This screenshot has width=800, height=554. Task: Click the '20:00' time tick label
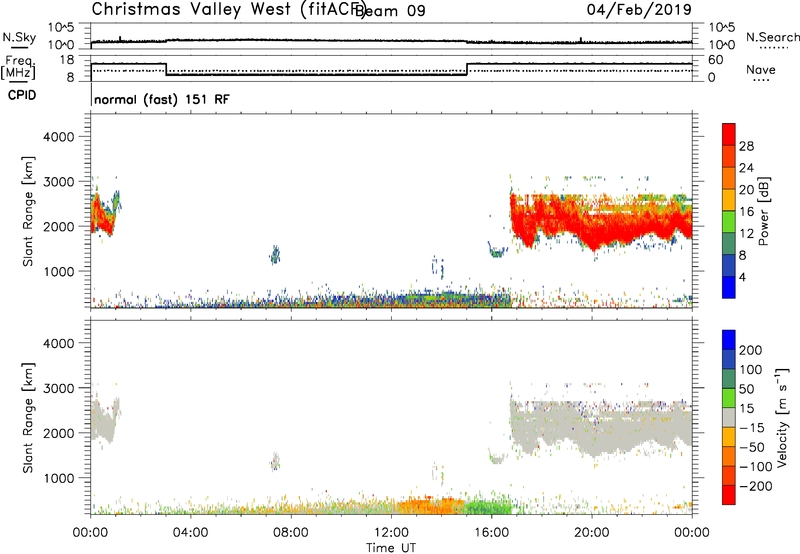coord(592,533)
